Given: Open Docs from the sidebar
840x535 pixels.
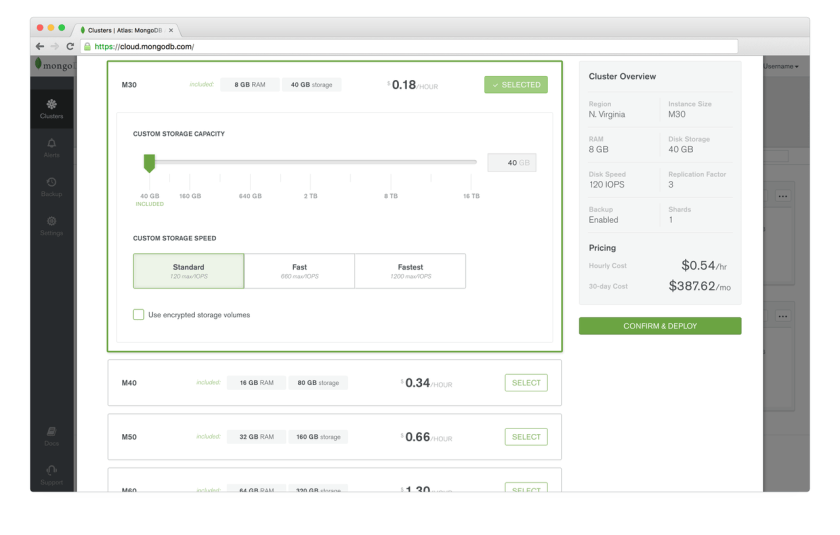Looking at the screenshot, I should pyautogui.click(x=51, y=436).
